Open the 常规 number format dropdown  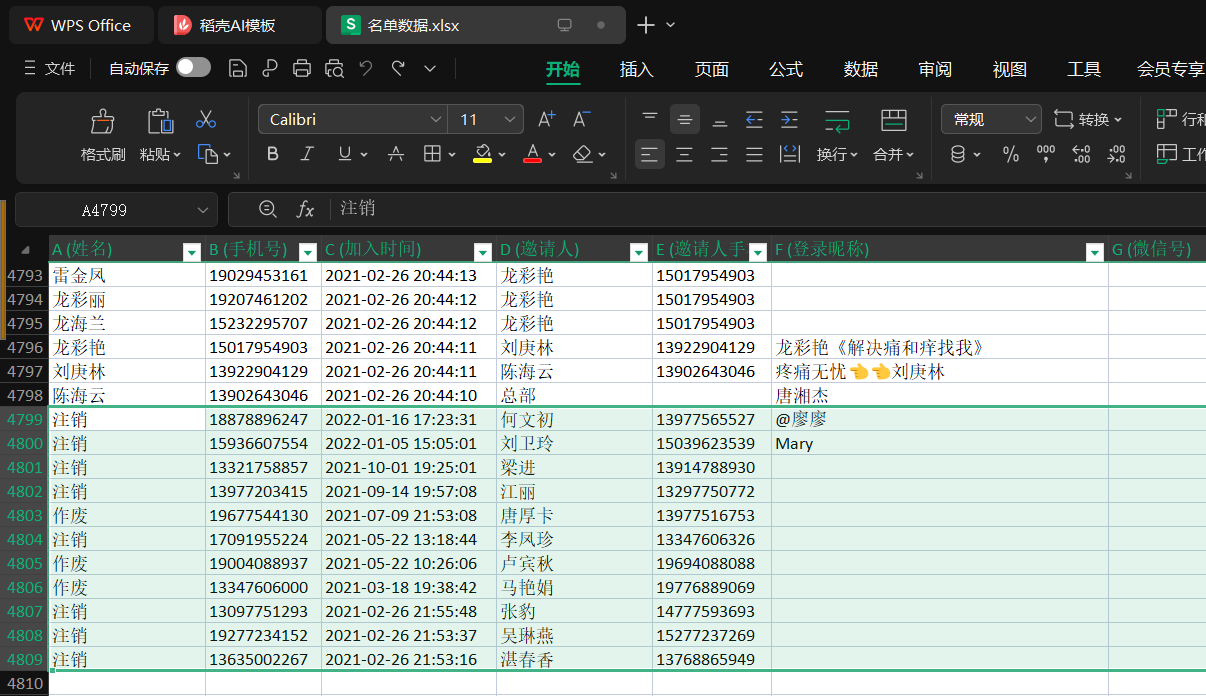[x=1031, y=120]
